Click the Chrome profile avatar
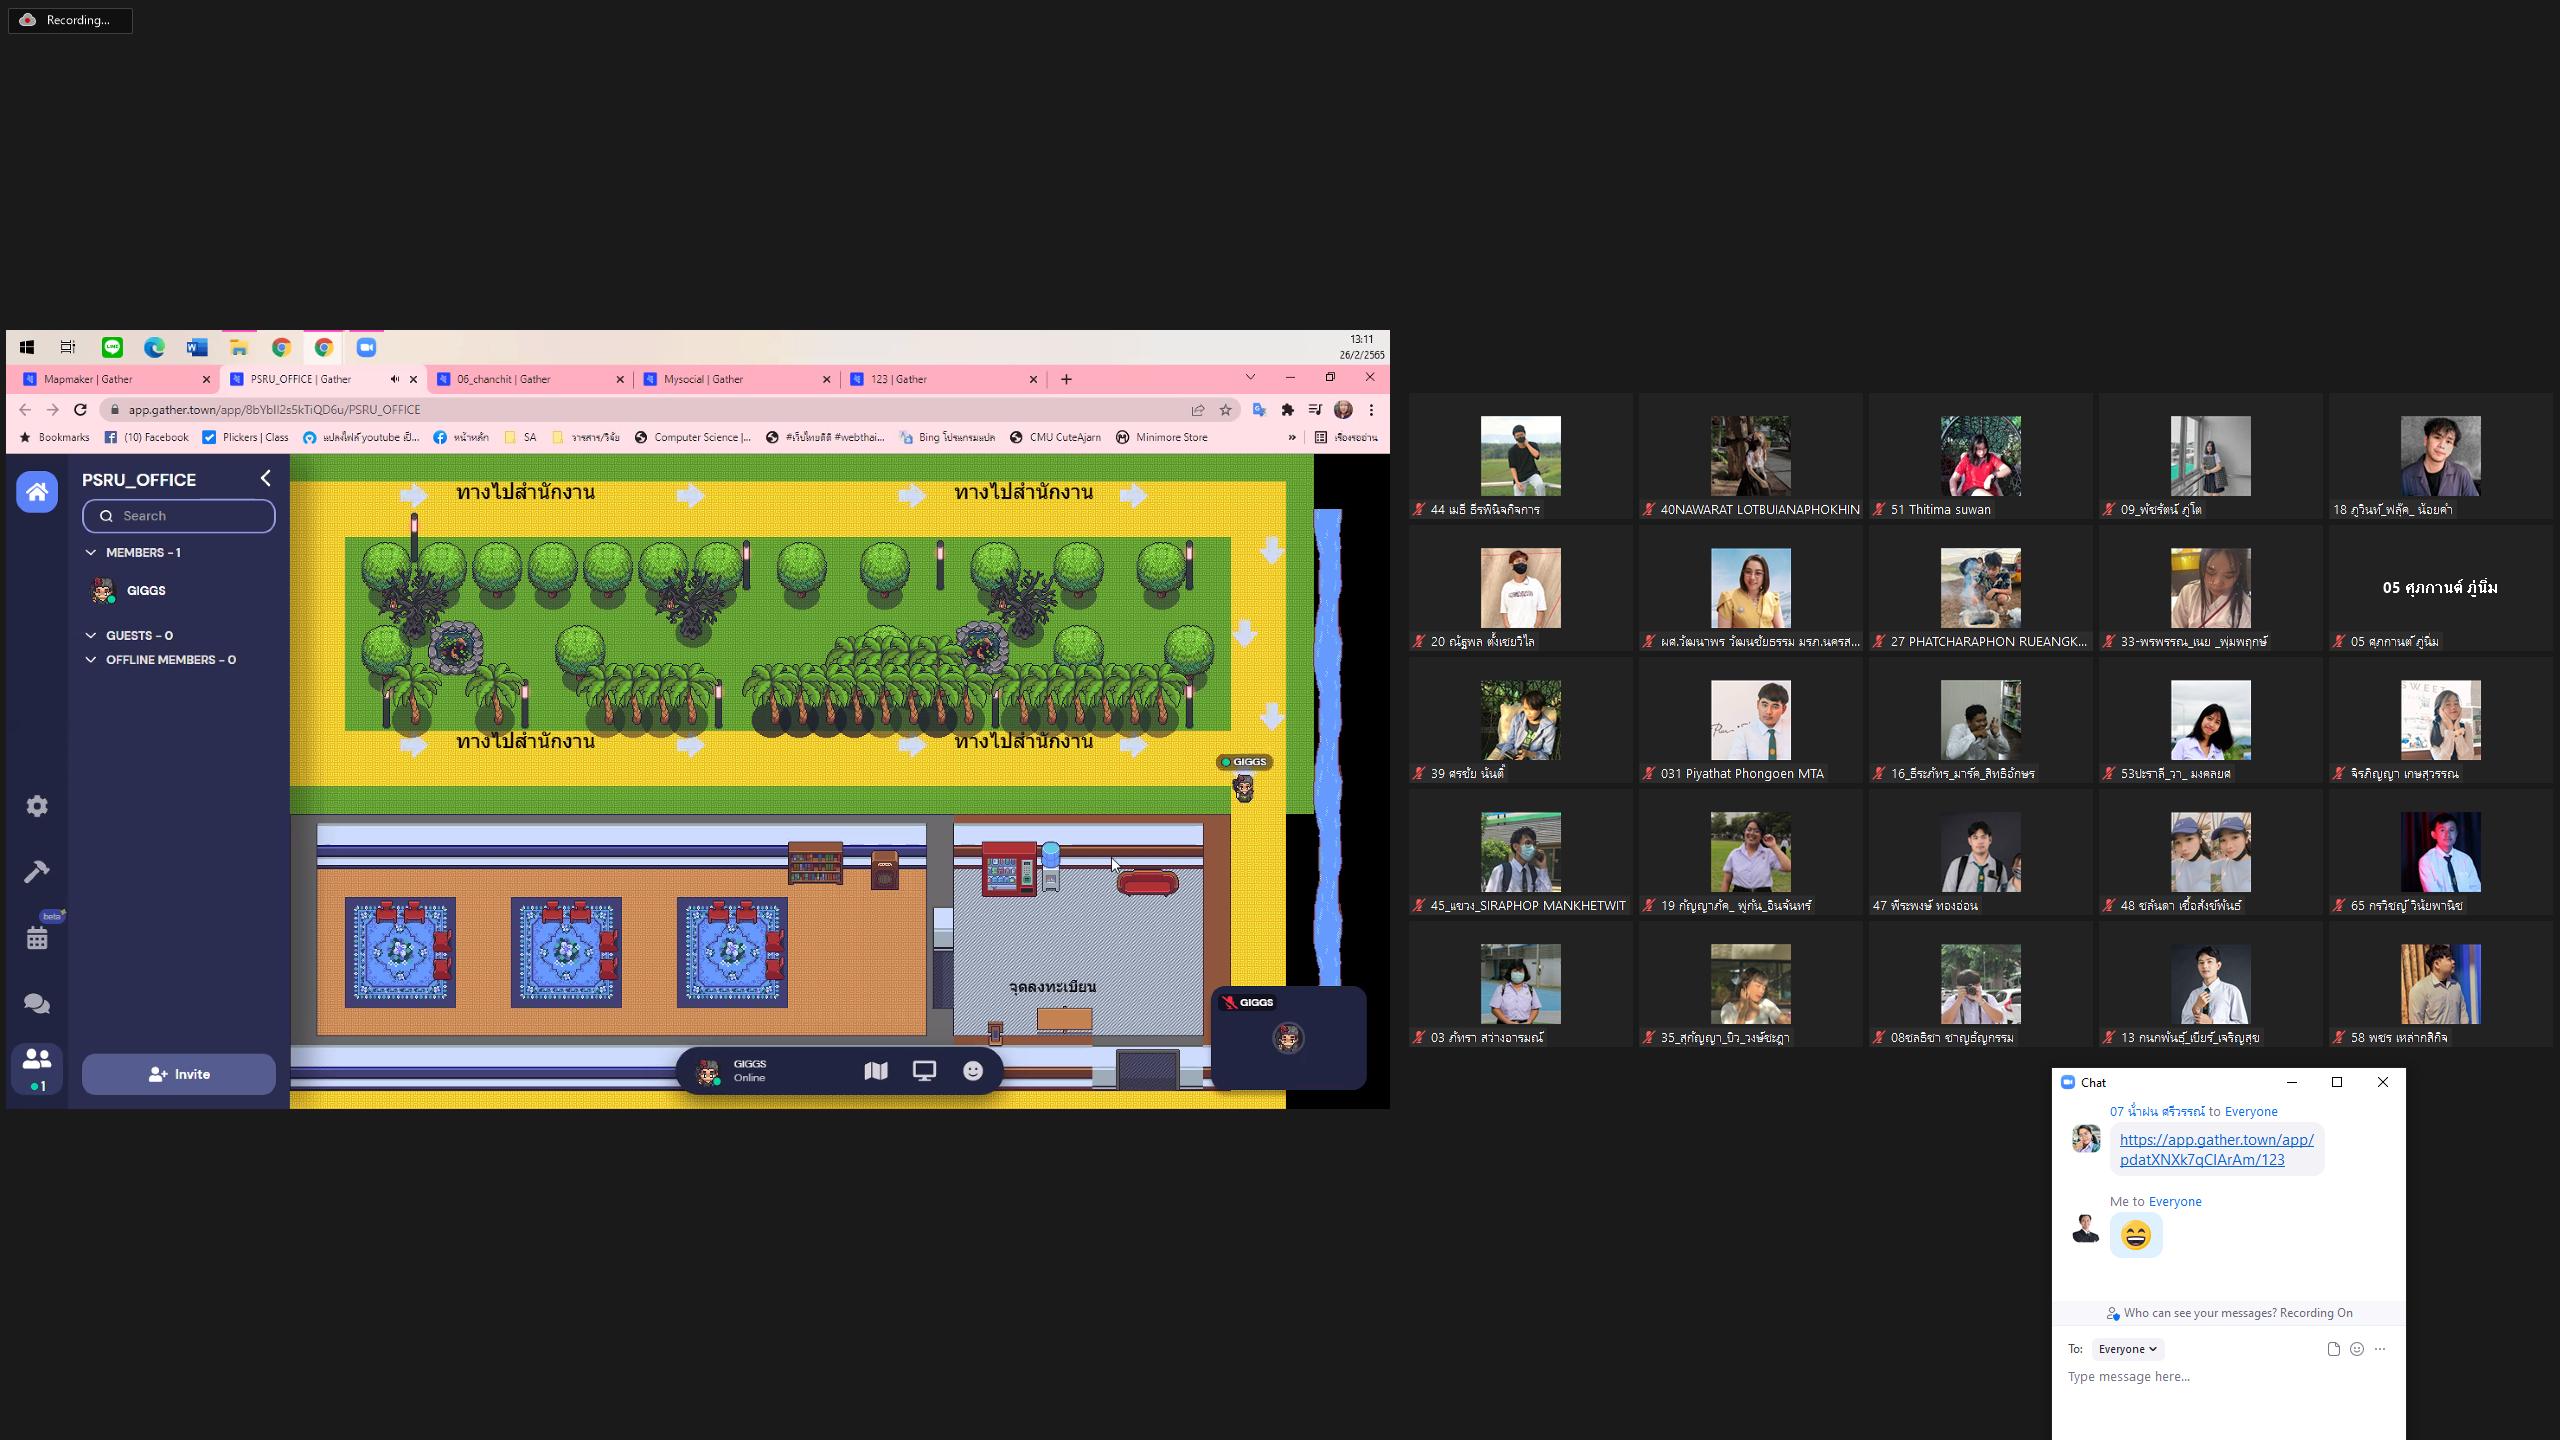 (1343, 410)
